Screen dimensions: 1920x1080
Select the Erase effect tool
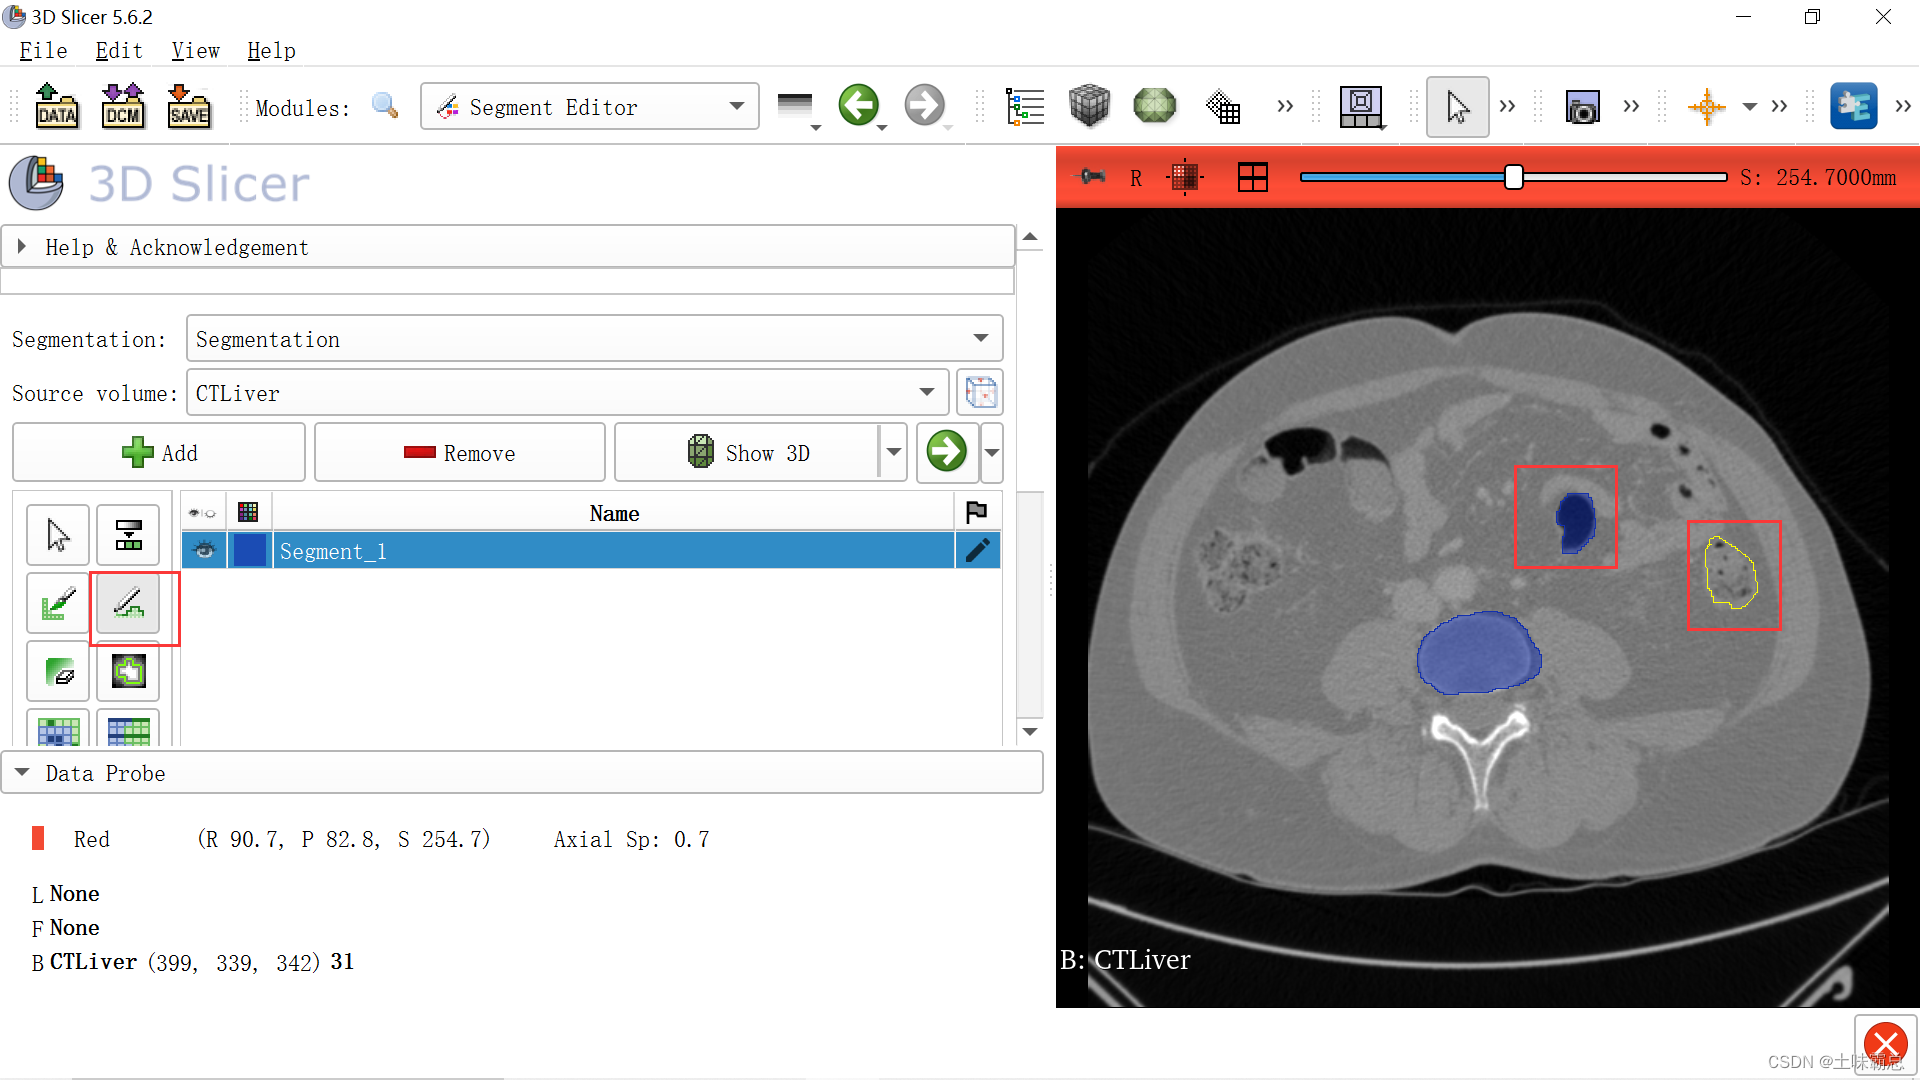58,671
